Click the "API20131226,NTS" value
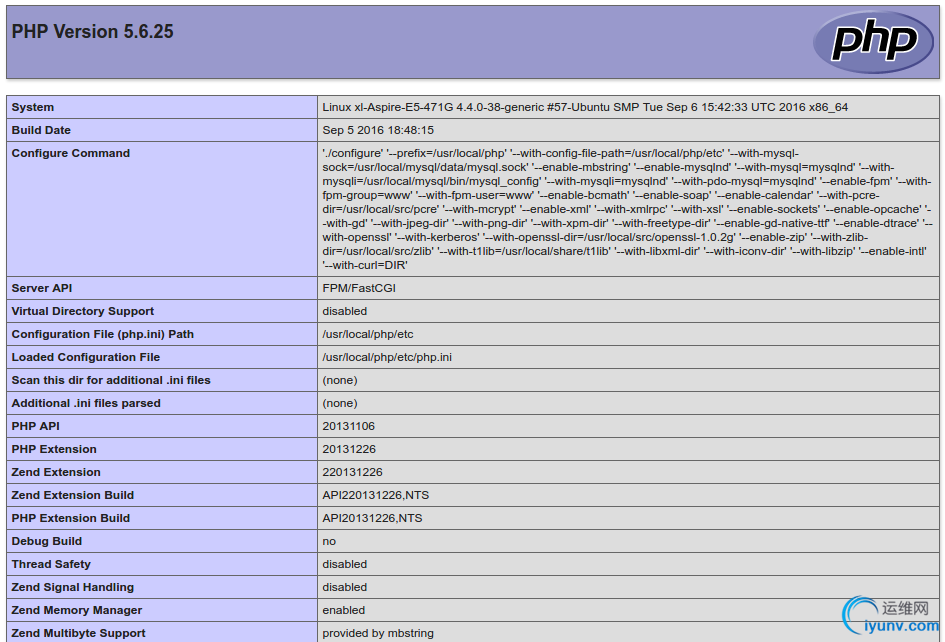The image size is (945, 642). pyautogui.click(x=372, y=518)
